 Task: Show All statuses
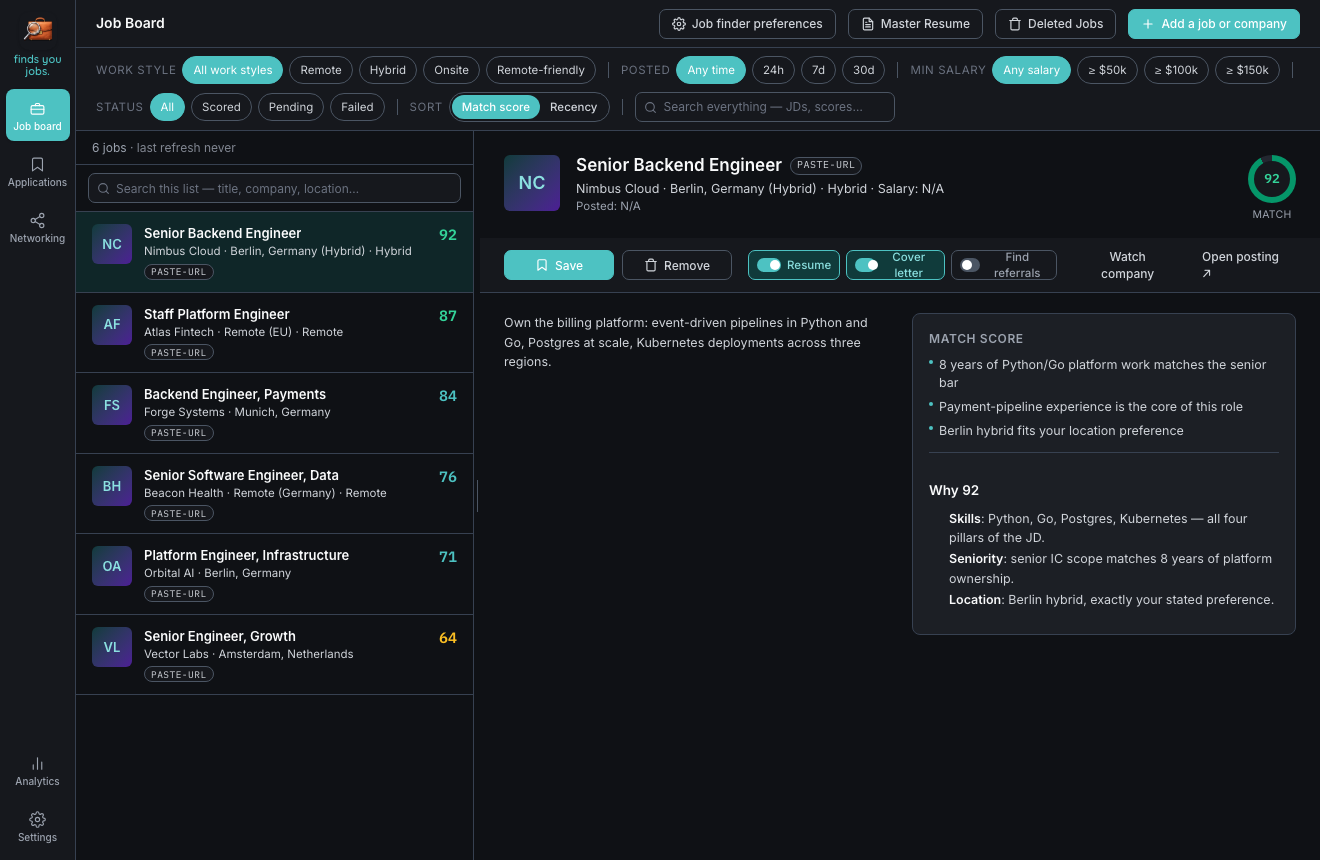[x=167, y=107]
